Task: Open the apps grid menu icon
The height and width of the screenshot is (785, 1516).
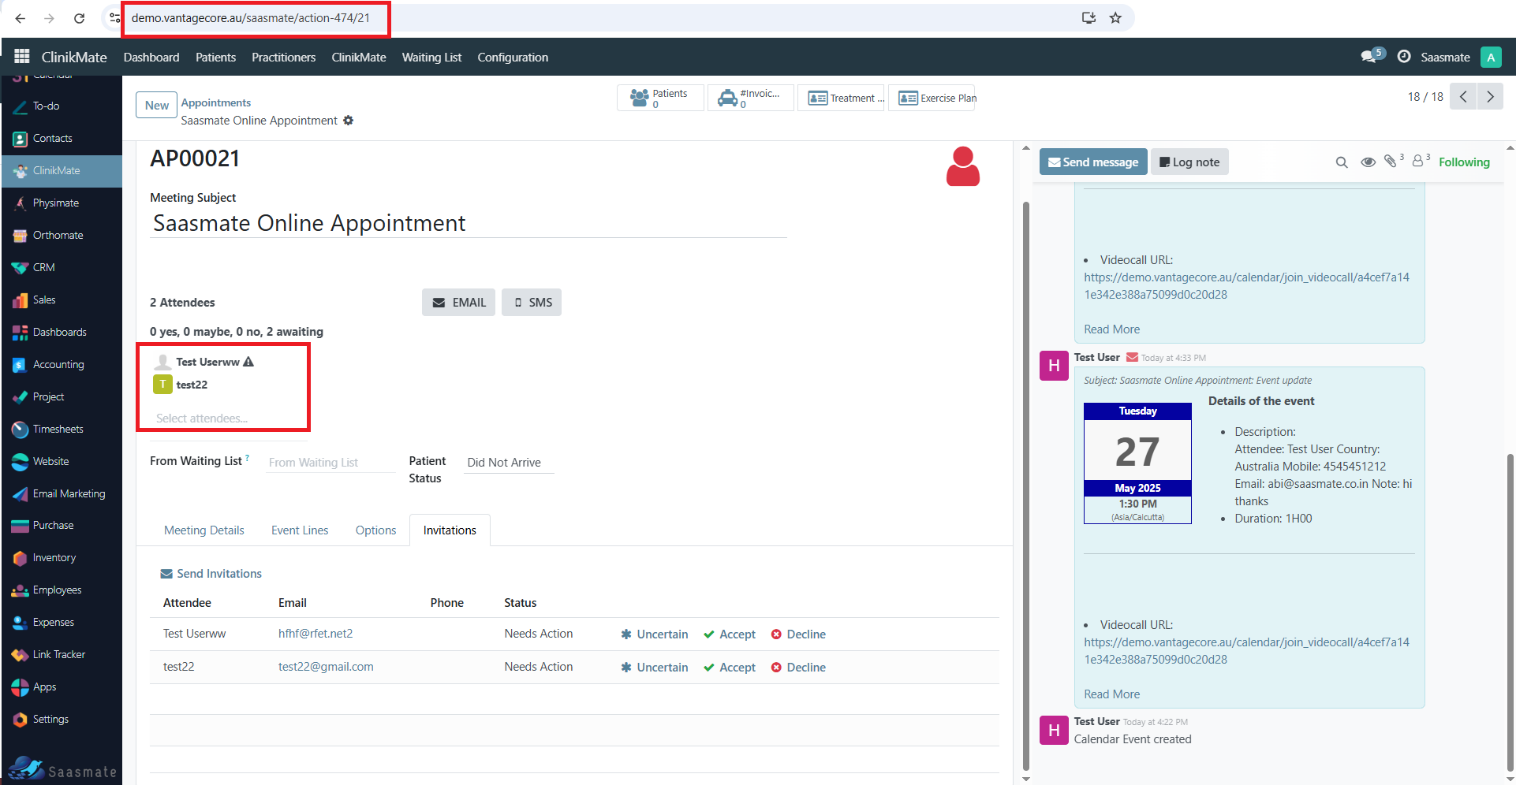Action: pyautogui.click(x=21, y=57)
